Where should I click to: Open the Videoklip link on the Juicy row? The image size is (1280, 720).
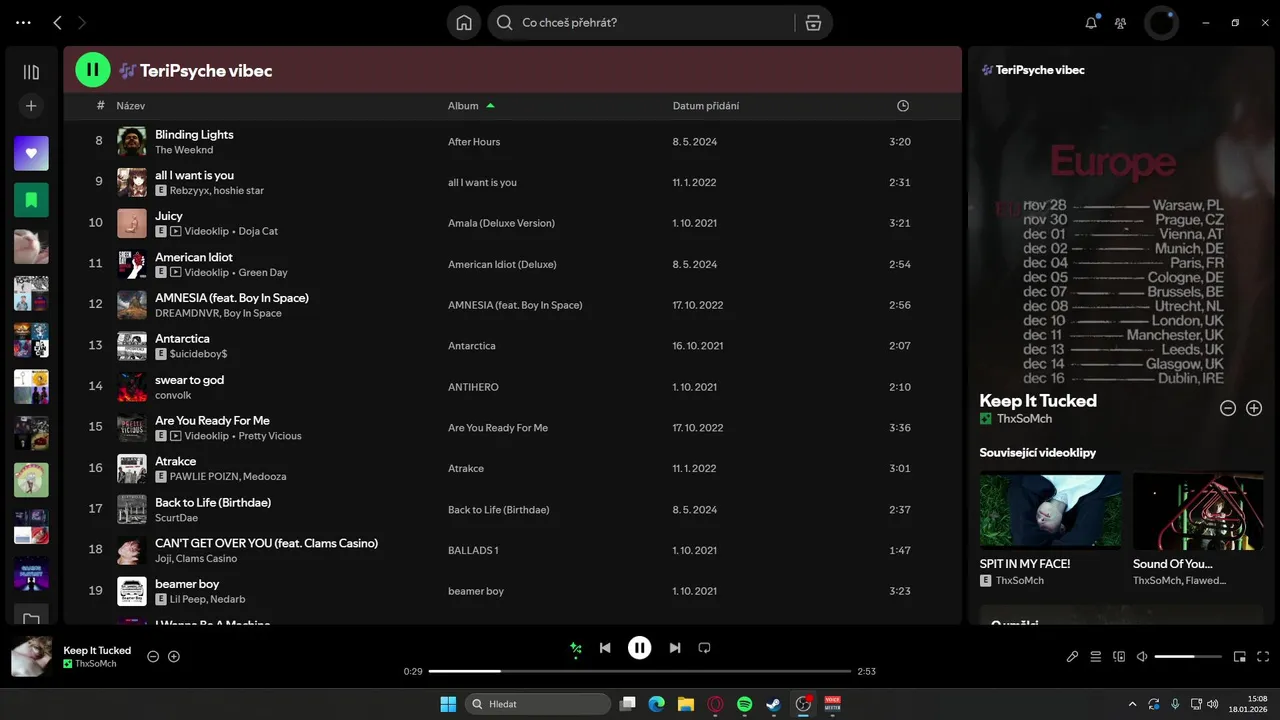click(206, 231)
